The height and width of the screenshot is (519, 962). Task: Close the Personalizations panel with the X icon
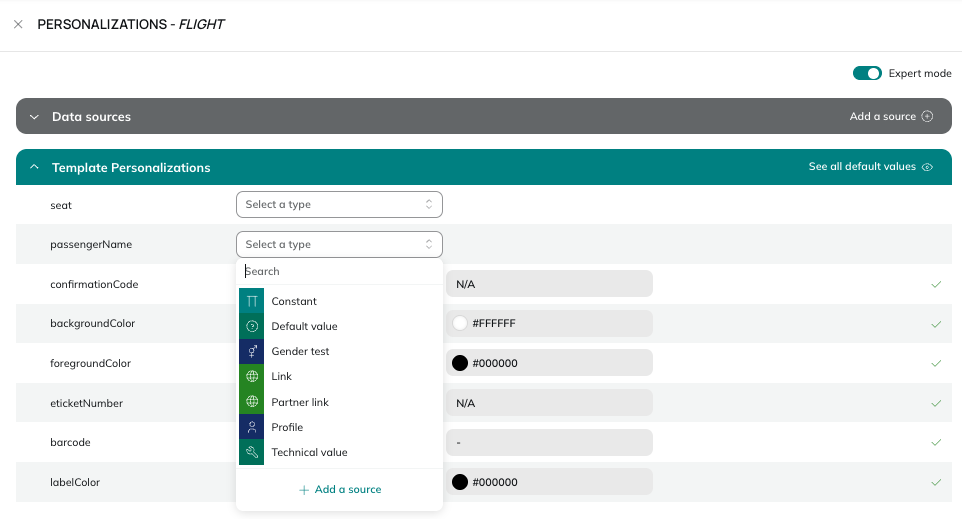18,25
